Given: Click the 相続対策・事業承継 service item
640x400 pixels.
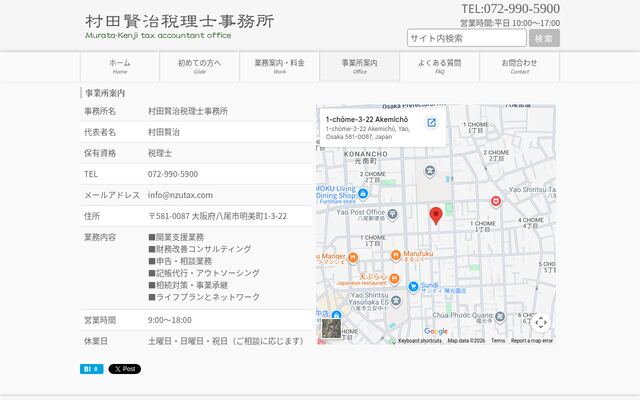Looking at the screenshot, I should click(188, 285).
